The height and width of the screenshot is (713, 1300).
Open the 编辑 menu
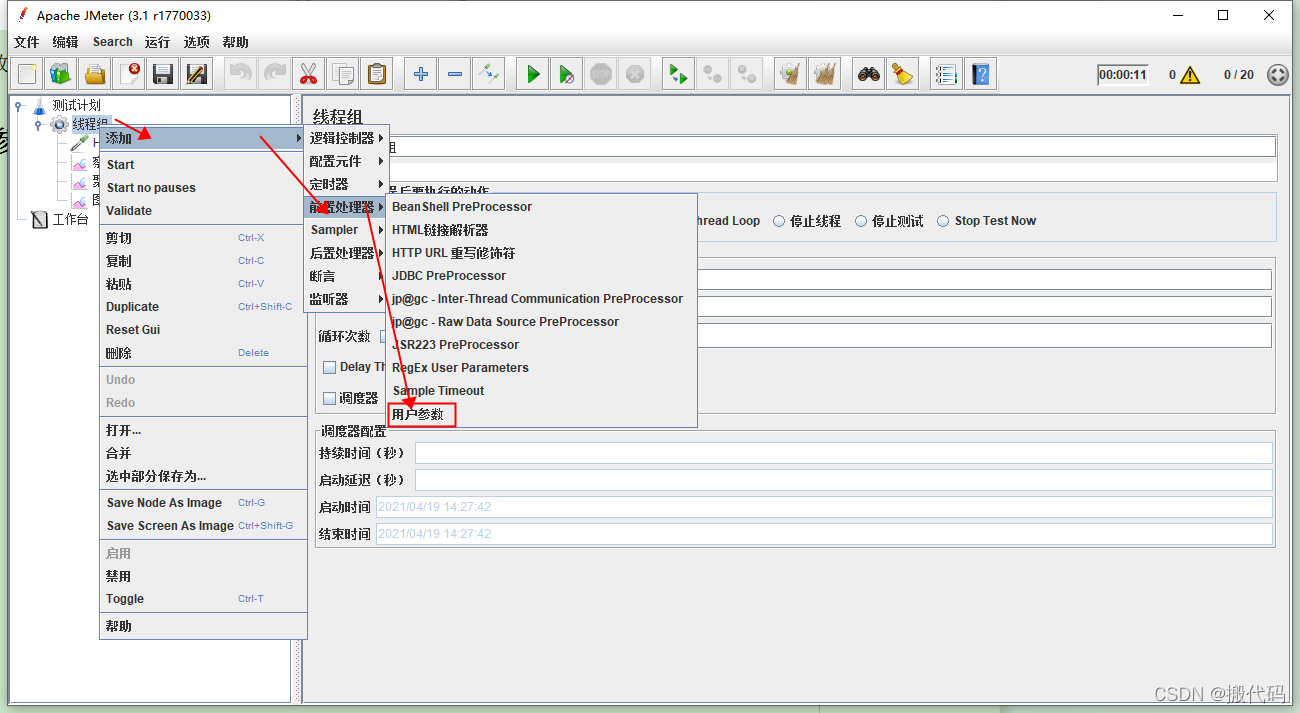click(65, 42)
